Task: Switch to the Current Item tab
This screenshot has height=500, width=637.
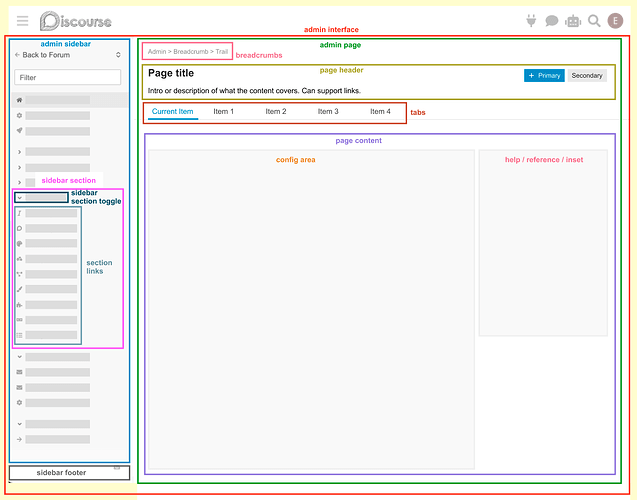Action: click(173, 111)
